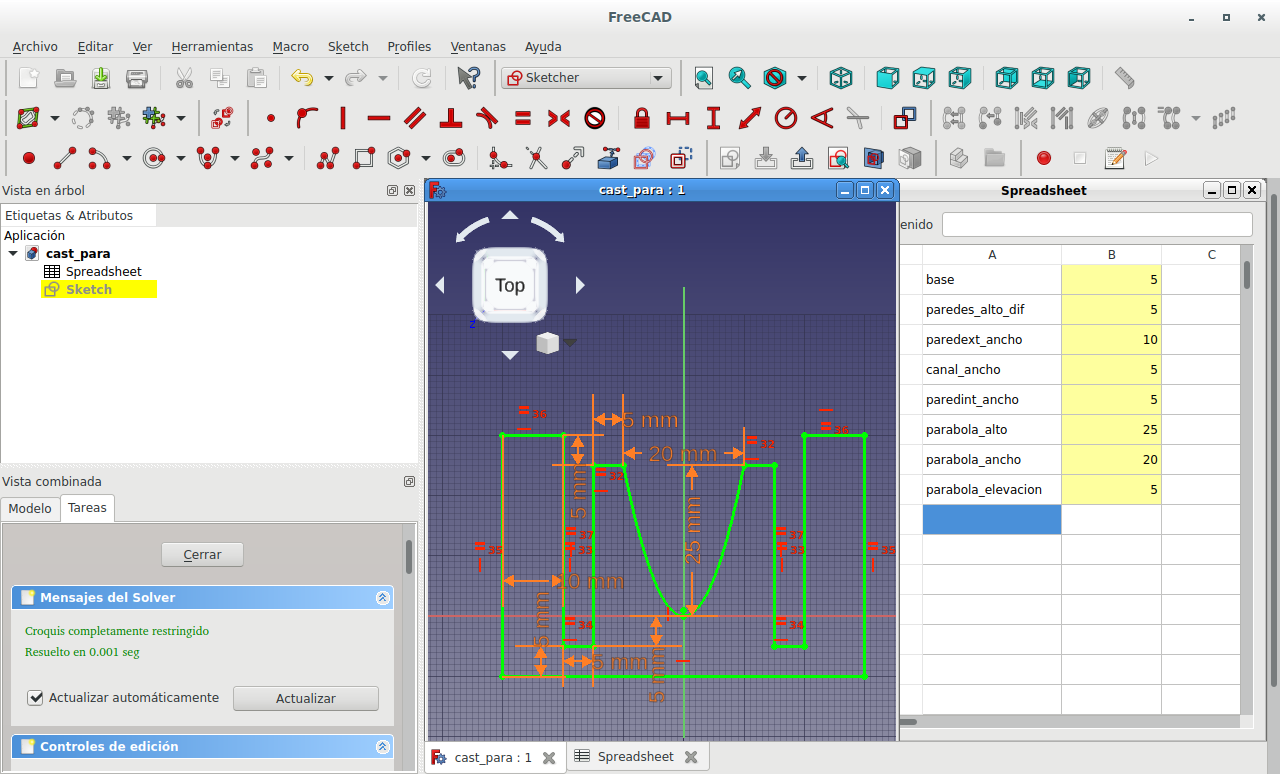
Task: Switch to the Modelo tab
Action: [30, 508]
